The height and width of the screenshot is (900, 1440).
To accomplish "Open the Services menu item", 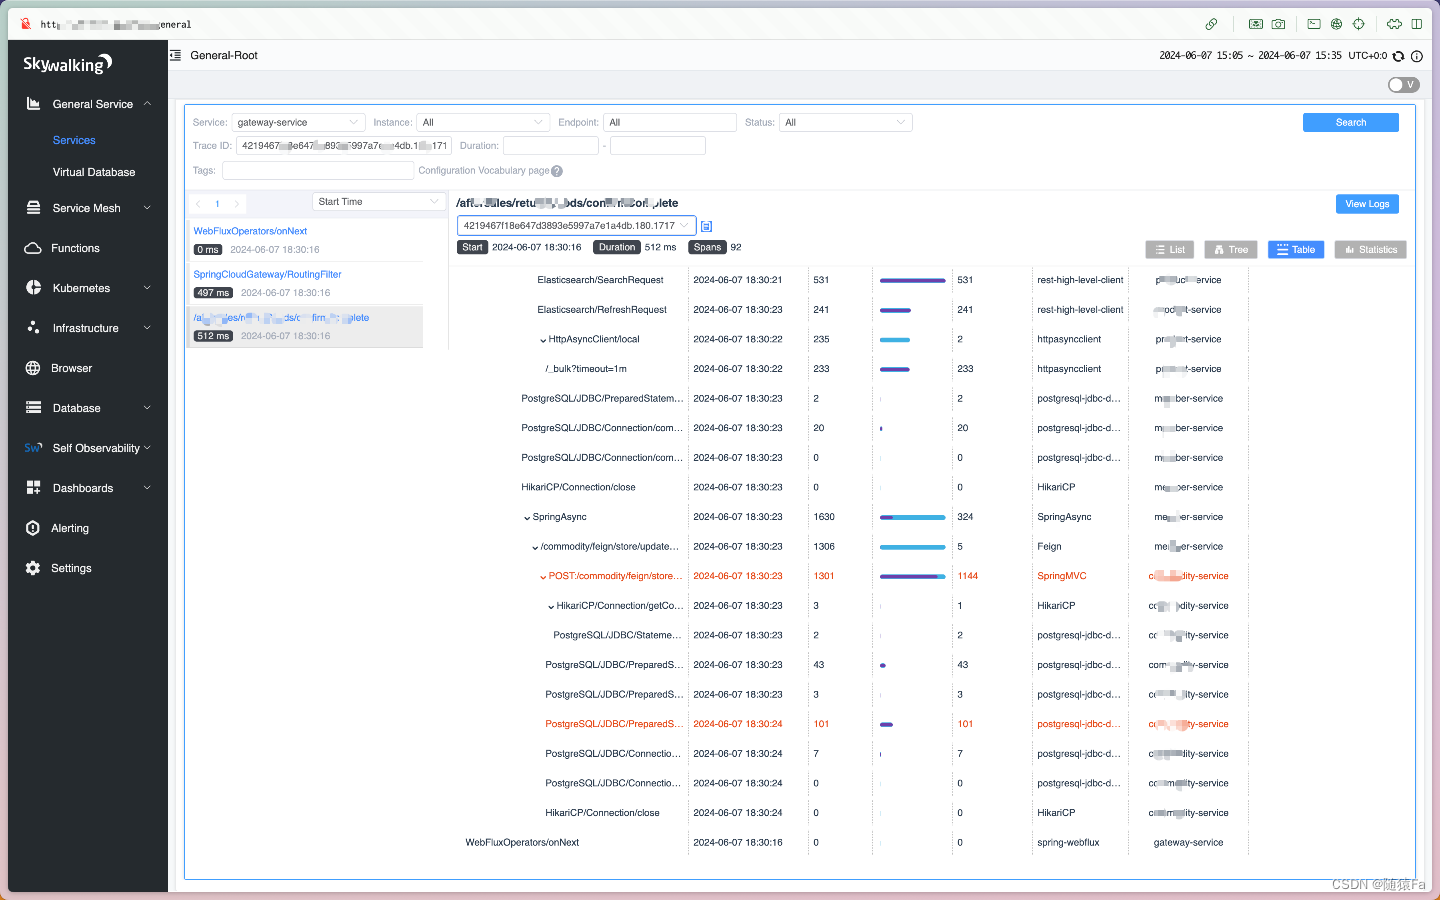I will pyautogui.click(x=74, y=140).
